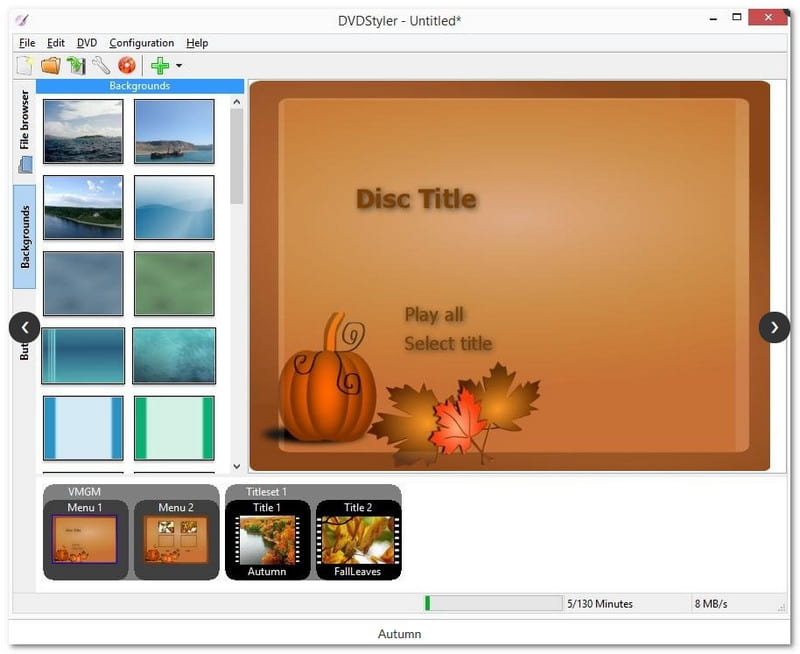Open the File menu
This screenshot has width=800, height=654.
[x=27, y=43]
